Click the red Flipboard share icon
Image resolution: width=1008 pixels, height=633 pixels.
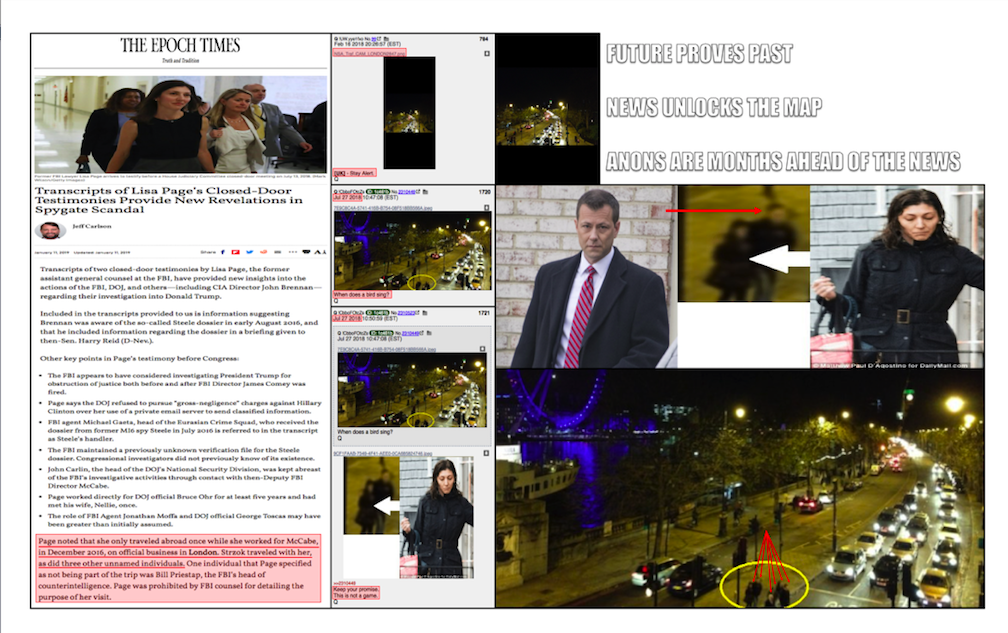click(235, 252)
